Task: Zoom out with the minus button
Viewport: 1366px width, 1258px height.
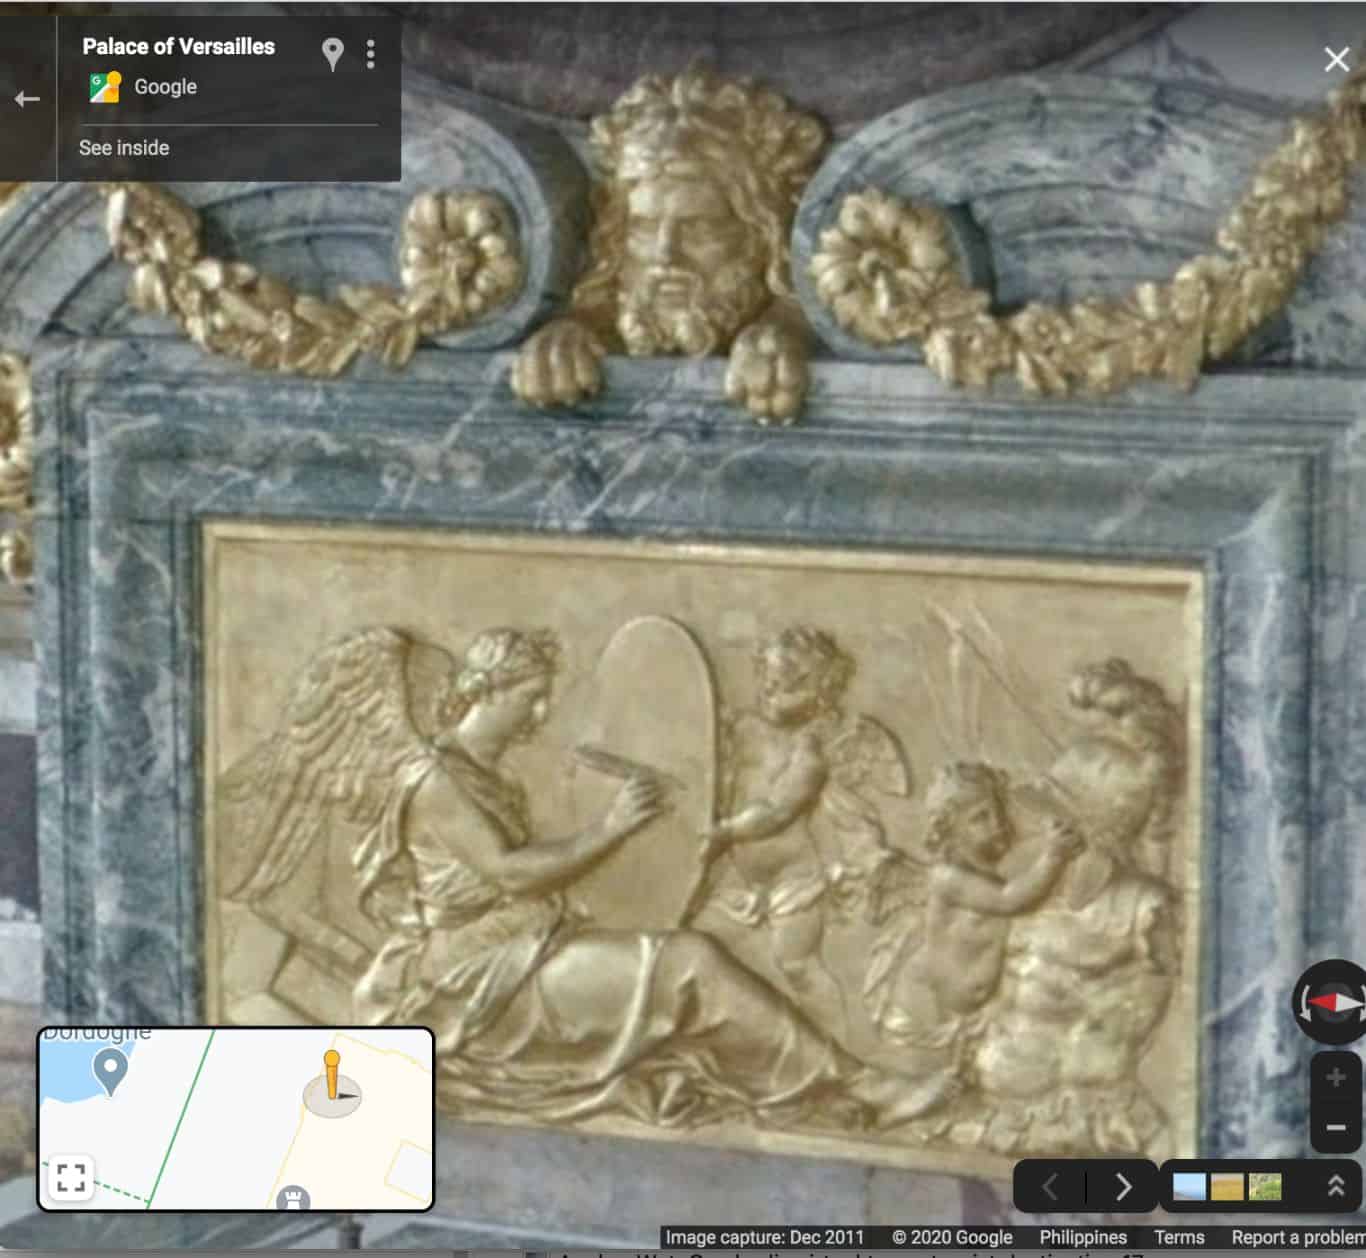Action: pos(1336,1127)
